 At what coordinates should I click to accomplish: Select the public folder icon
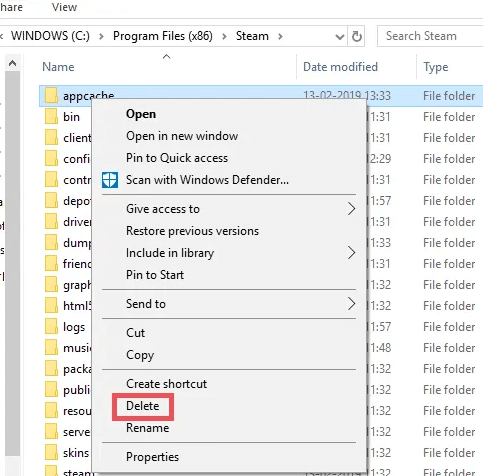51,390
